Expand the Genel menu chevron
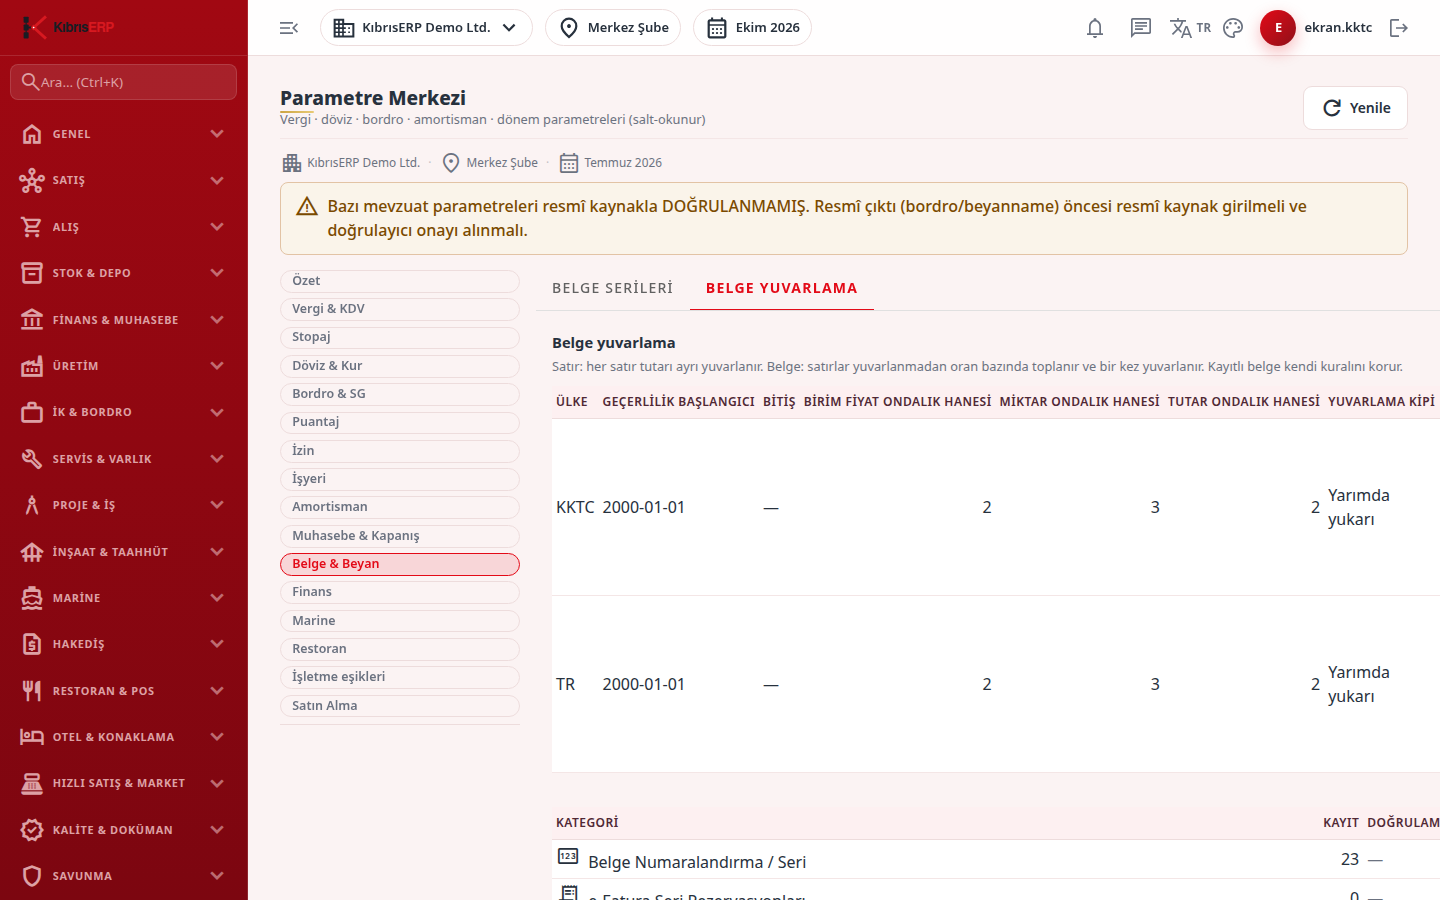This screenshot has width=1440, height=900. coord(217,134)
